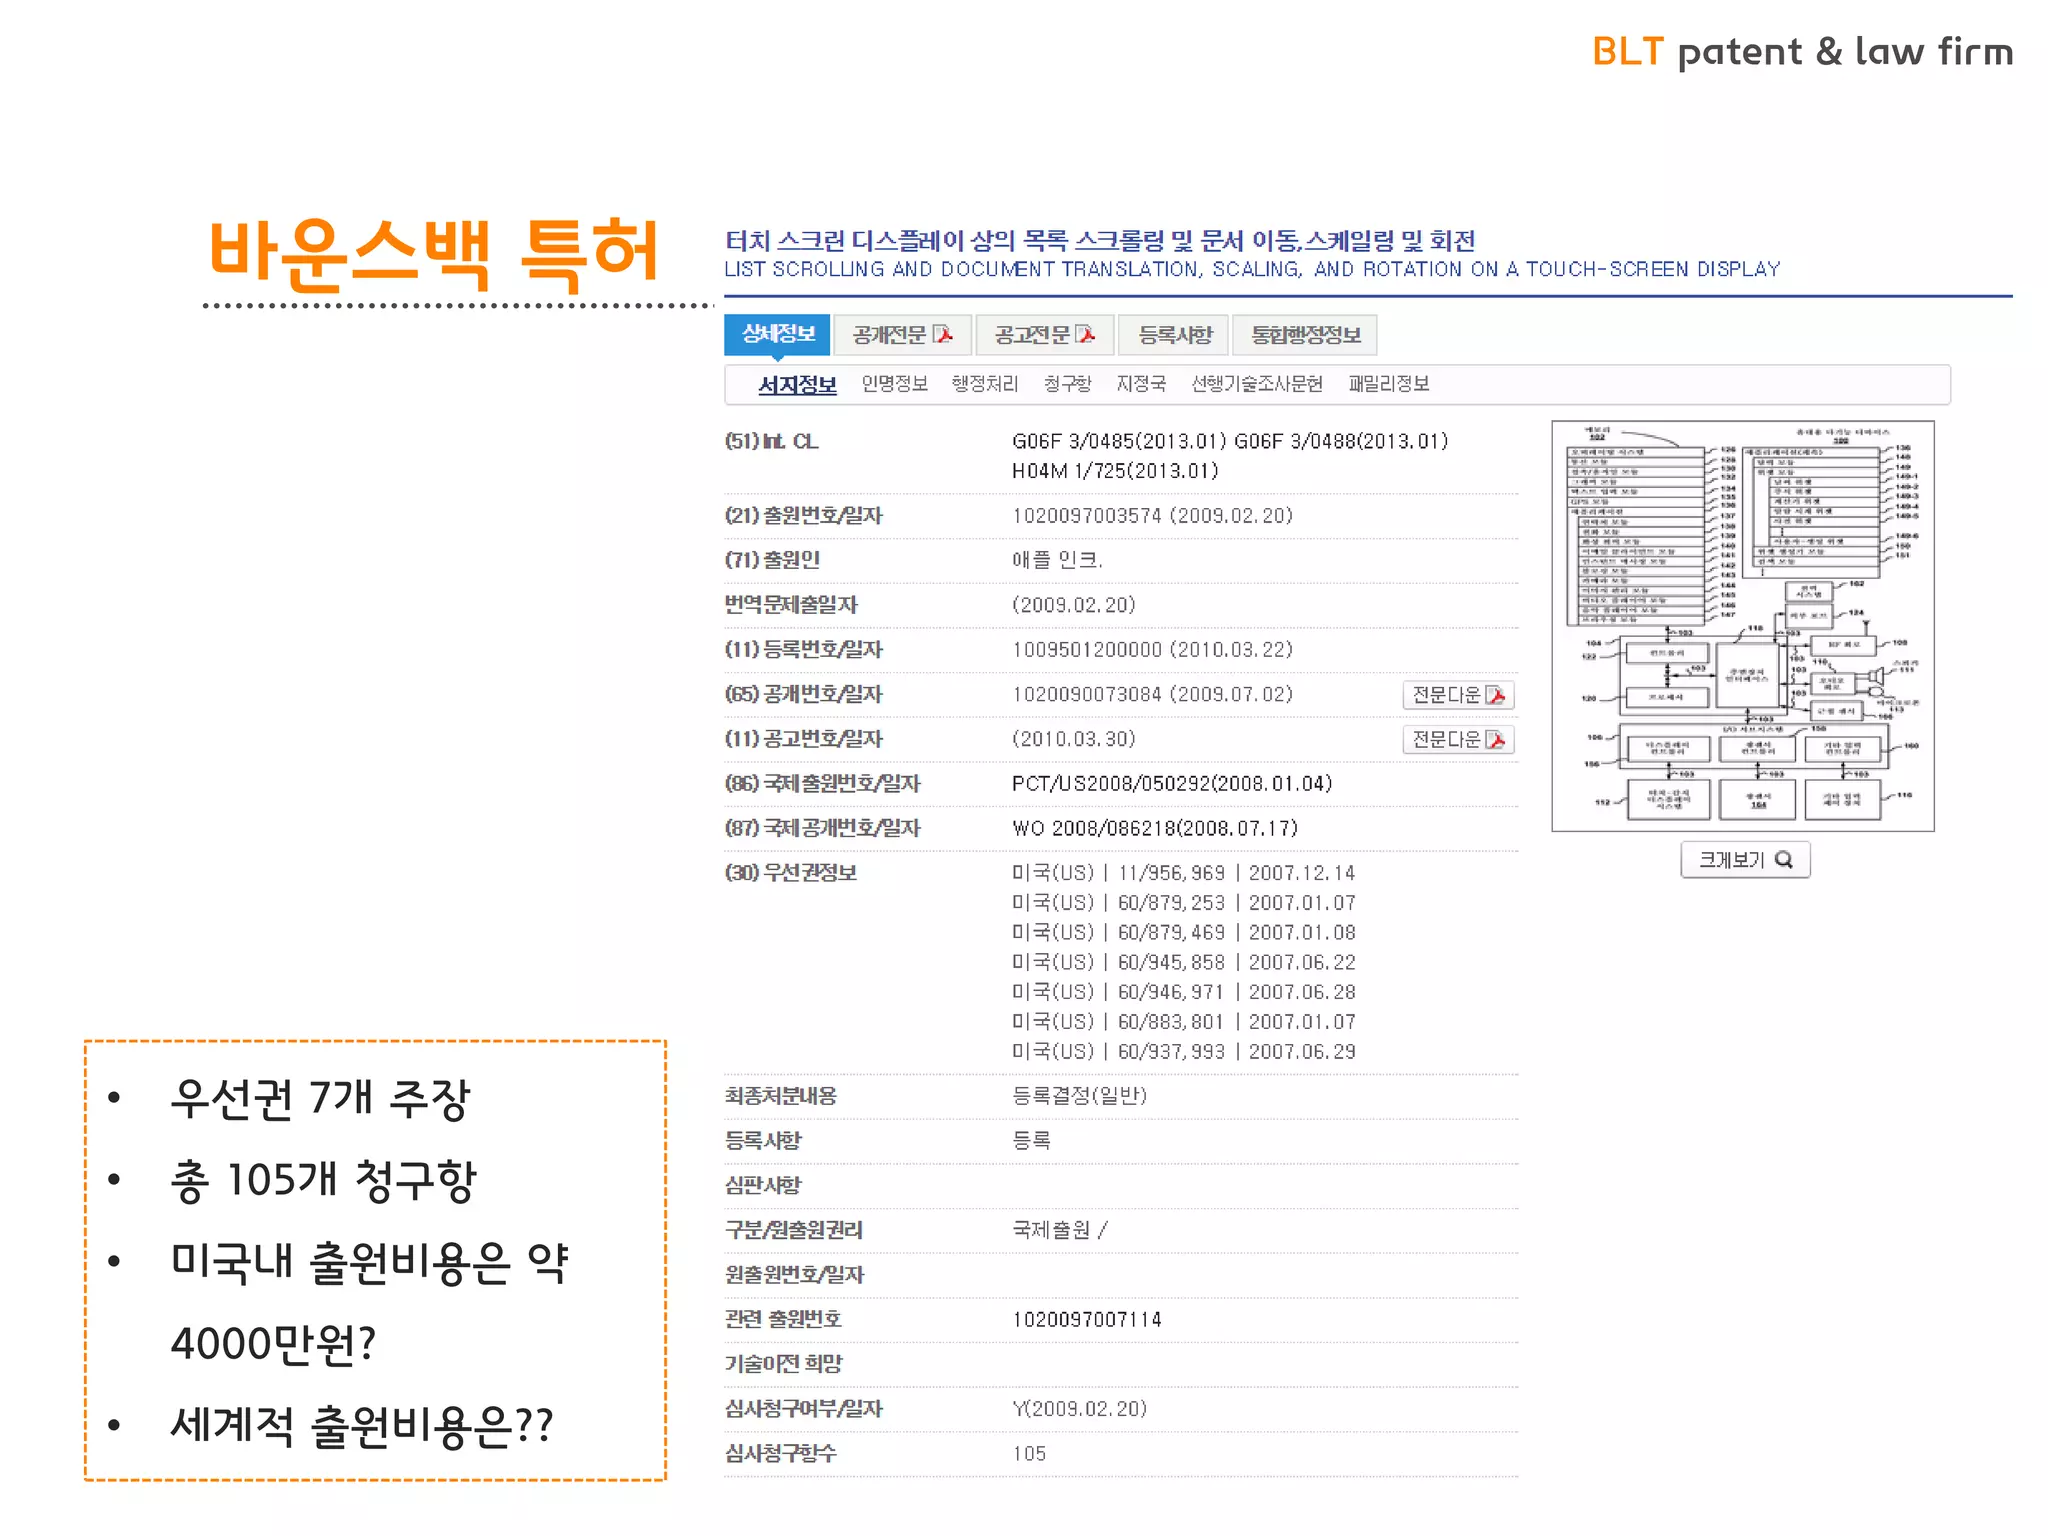Select the 행정처리 sub-tab
This screenshot has width=2048, height=1536.
click(x=984, y=384)
